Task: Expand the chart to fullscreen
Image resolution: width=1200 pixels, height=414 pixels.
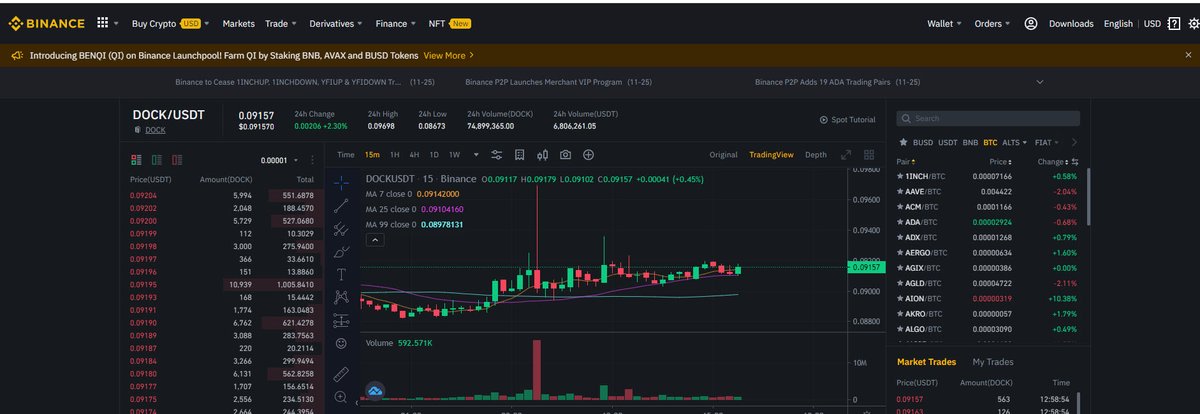Action: (x=846, y=155)
